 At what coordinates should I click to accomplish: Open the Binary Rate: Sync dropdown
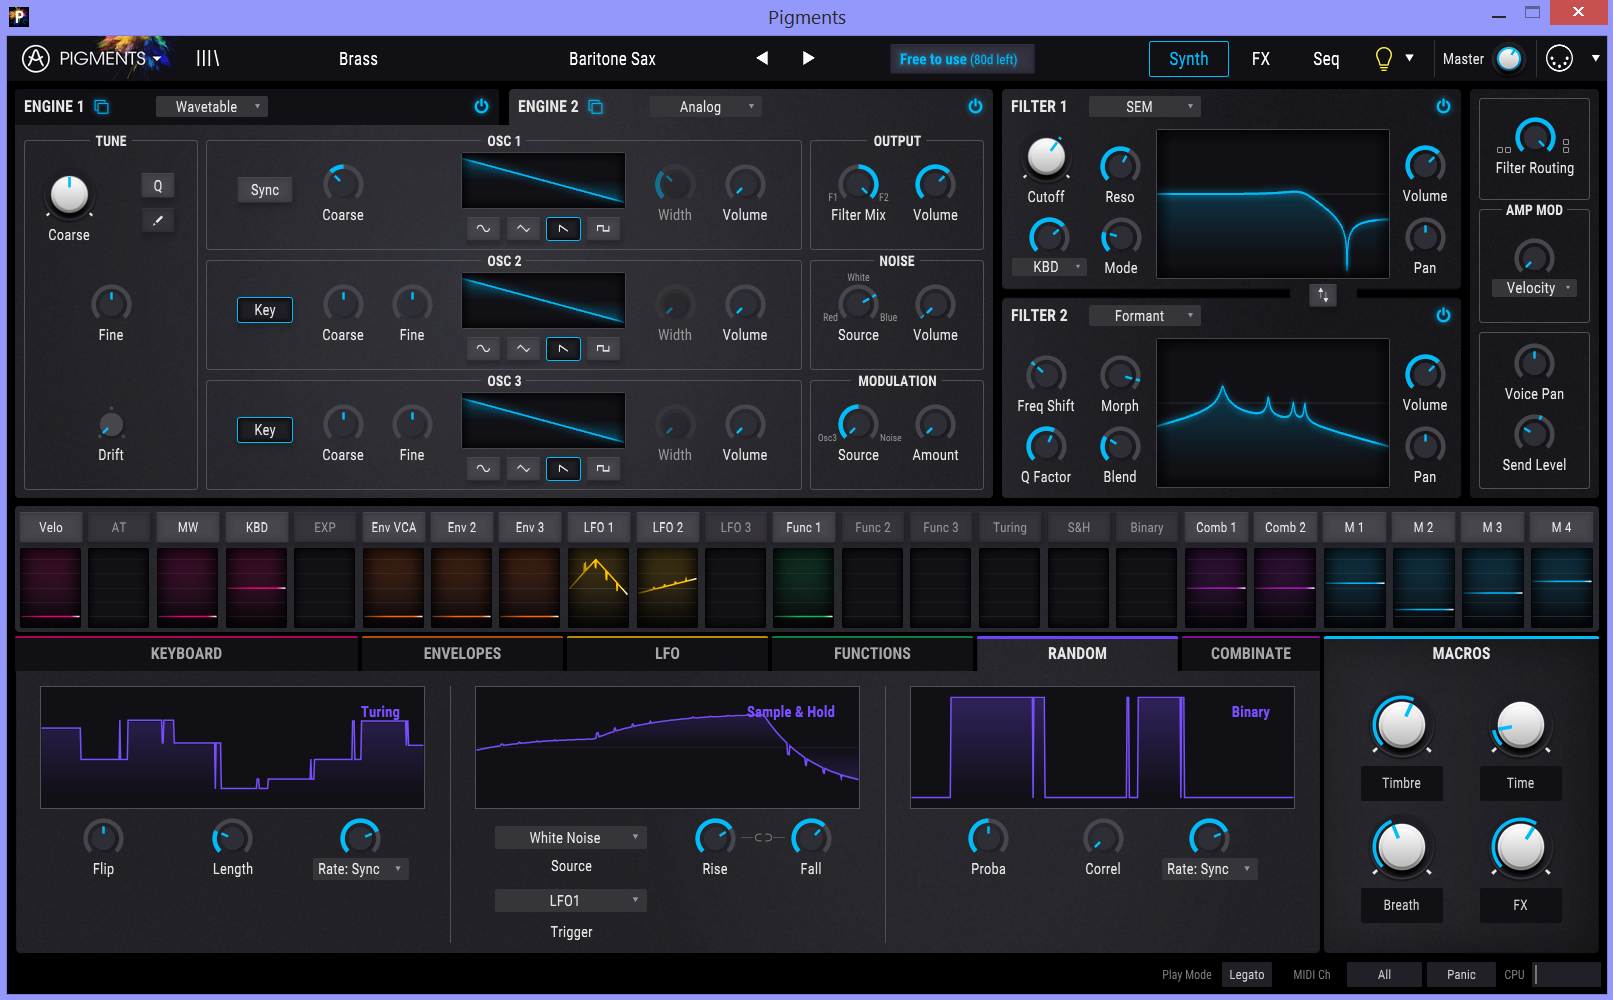[1210, 869]
